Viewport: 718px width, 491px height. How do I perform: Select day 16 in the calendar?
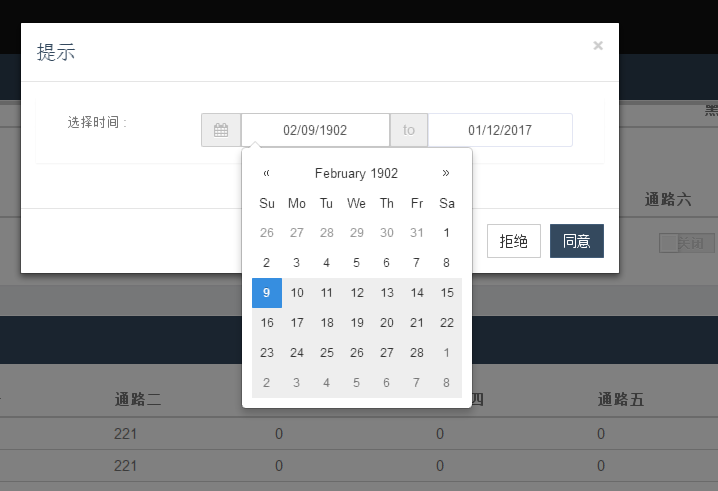[x=267, y=323]
